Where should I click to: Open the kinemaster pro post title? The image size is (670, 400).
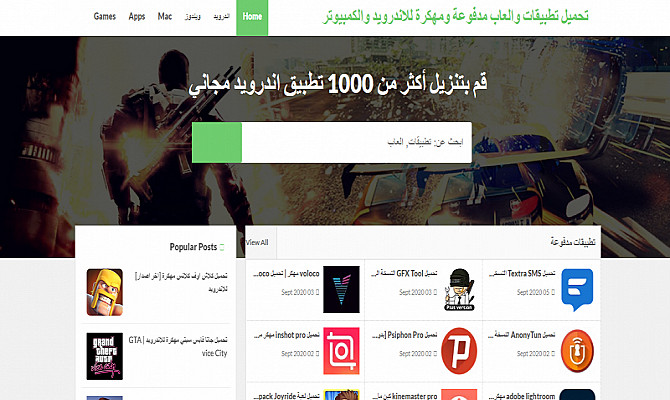click(404, 396)
